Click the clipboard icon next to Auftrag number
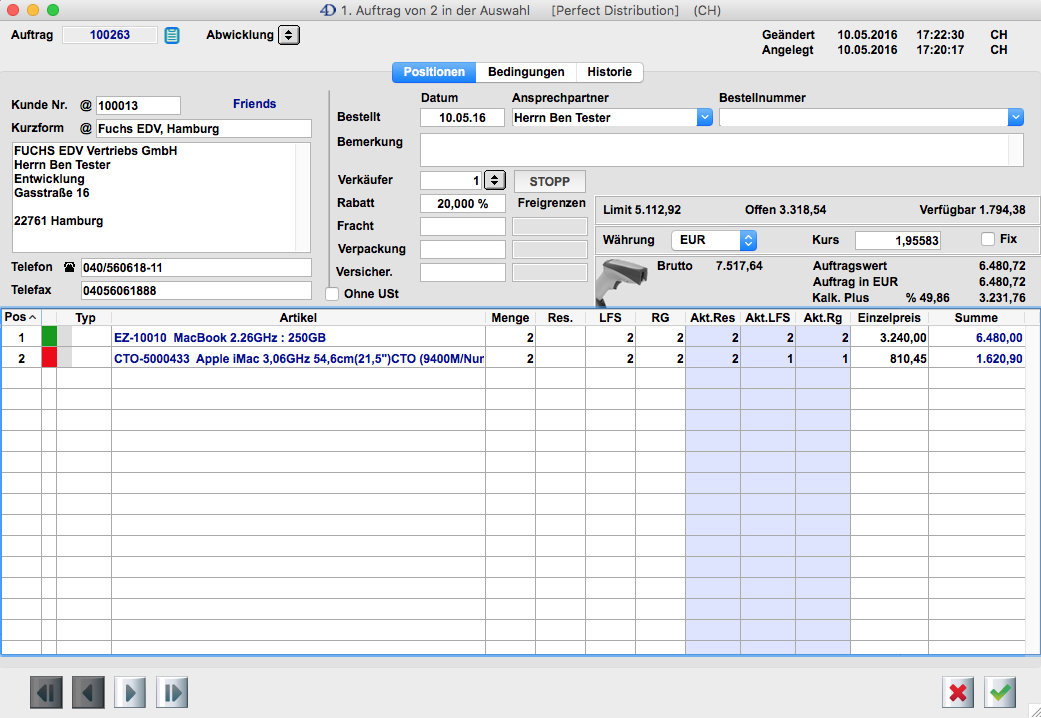Screen dimensions: 1041x718 tap(172, 35)
